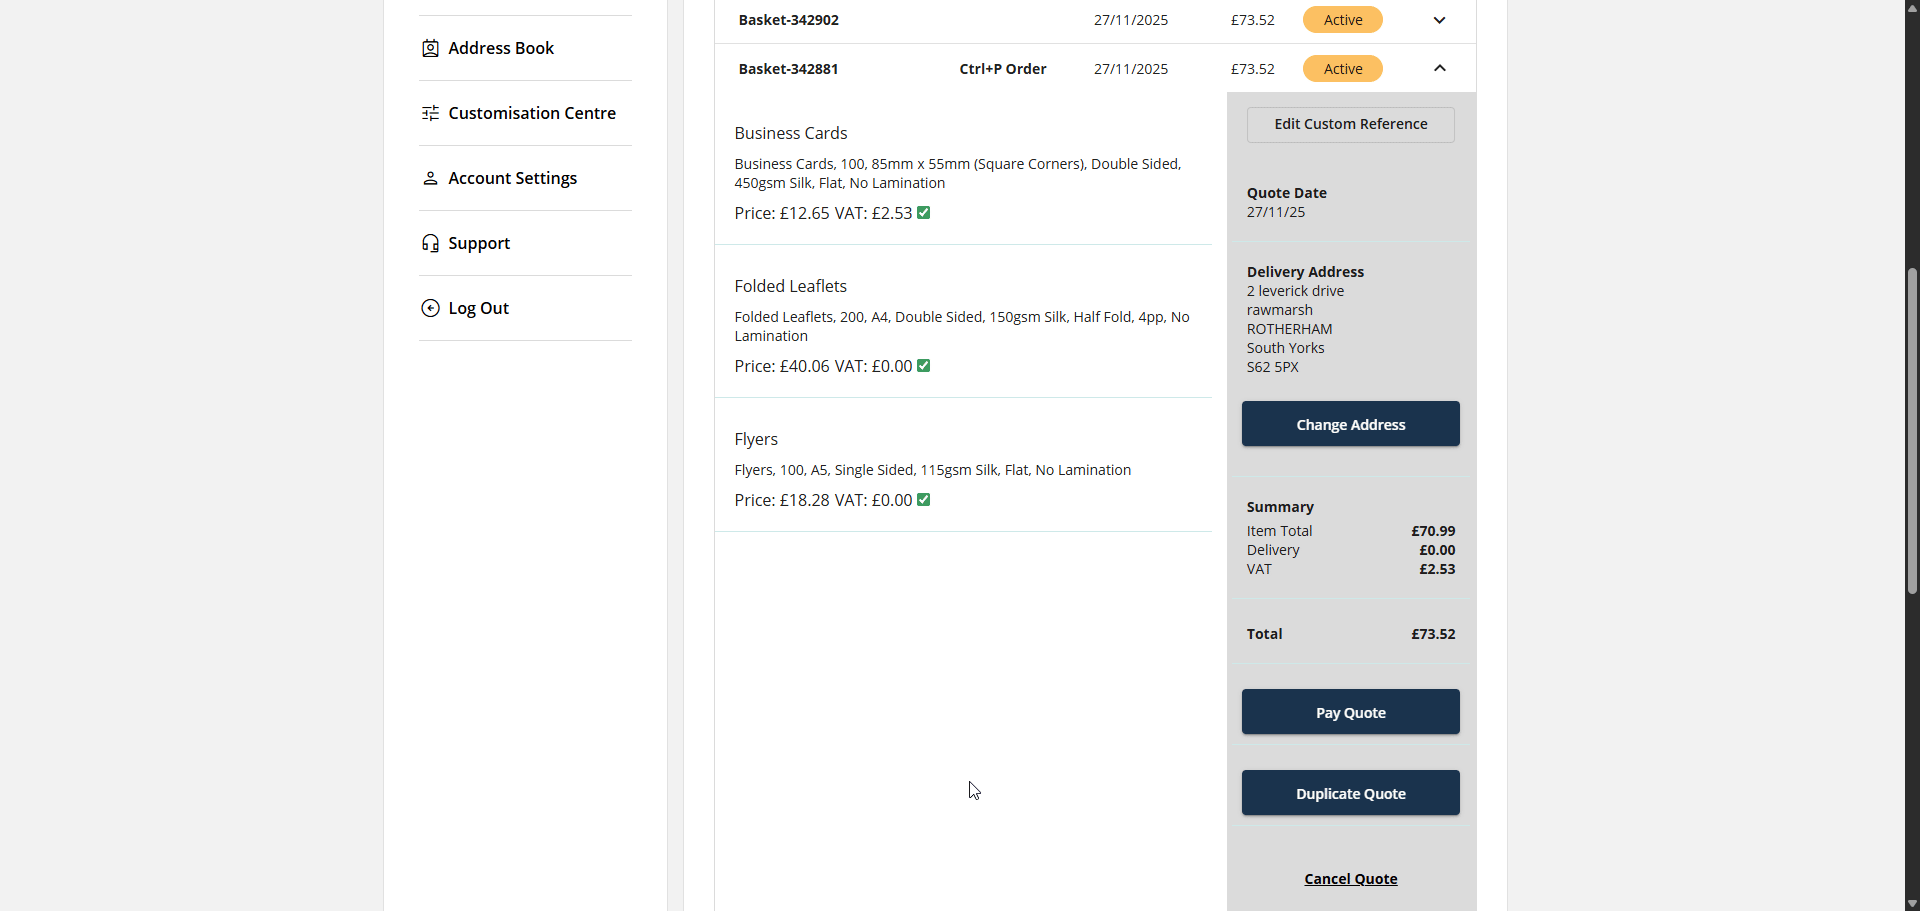Select Address Book in the sidebar
The width and height of the screenshot is (1920, 911).
pyautogui.click(x=501, y=48)
